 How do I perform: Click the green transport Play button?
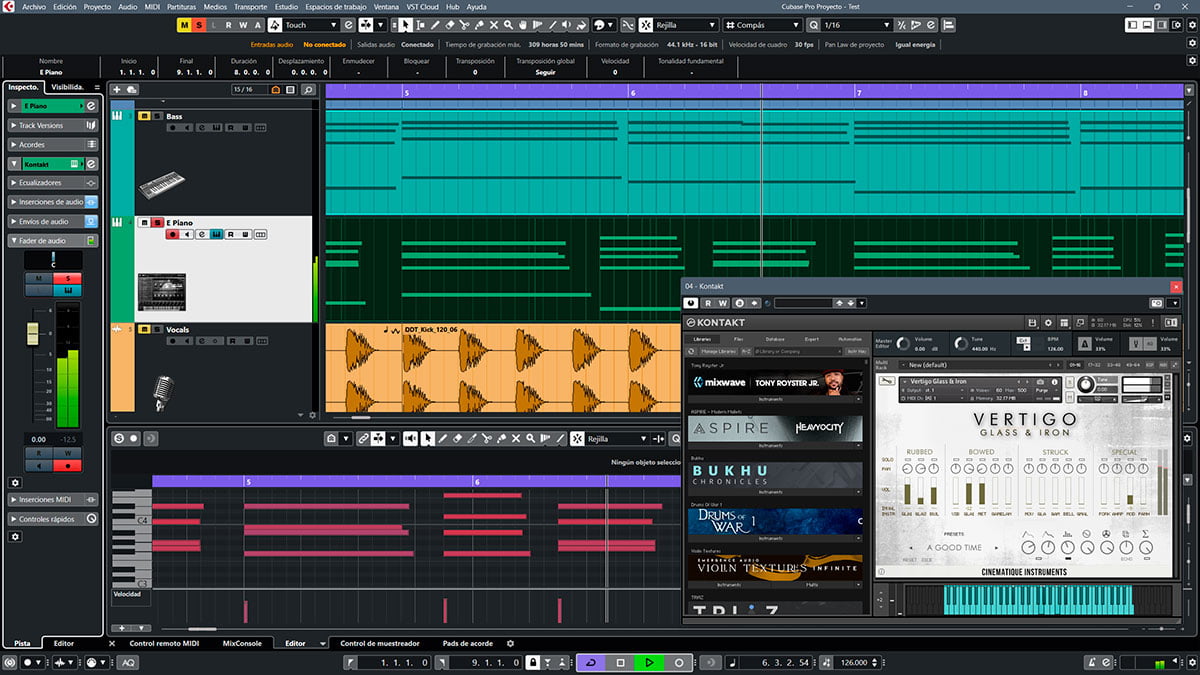pyautogui.click(x=649, y=662)
